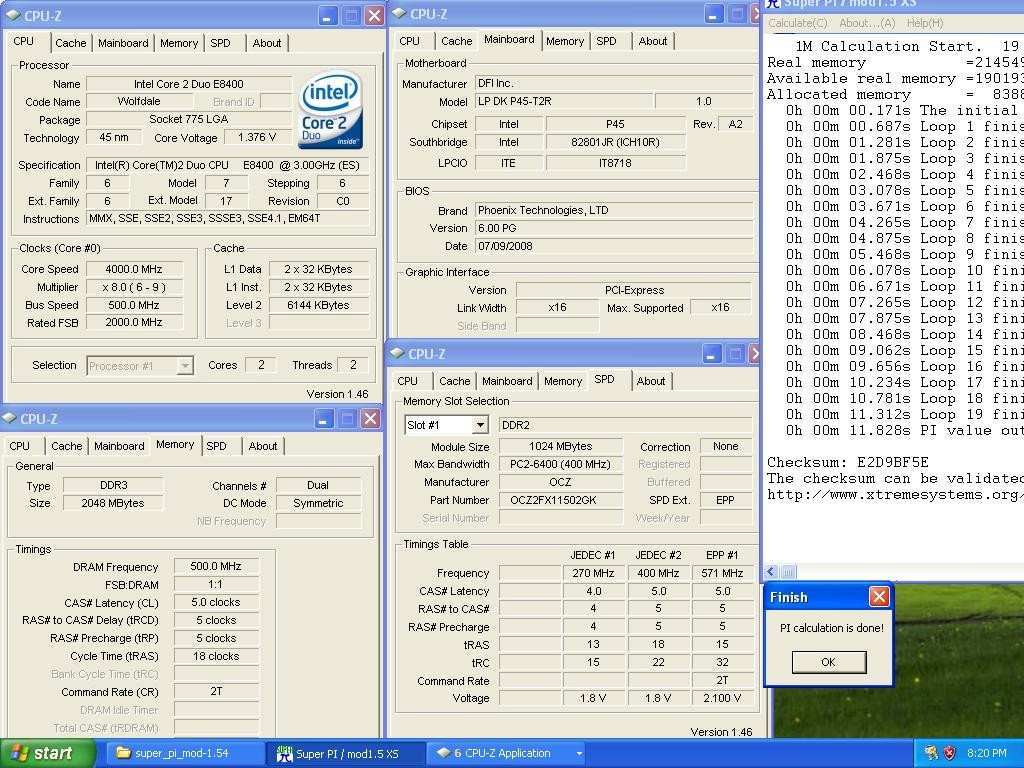The width and height of the screenshot is (1024, 768).
Task: Click the "PC2-6400 (400 MHz)" max bandwidth field
Action: 560,464
